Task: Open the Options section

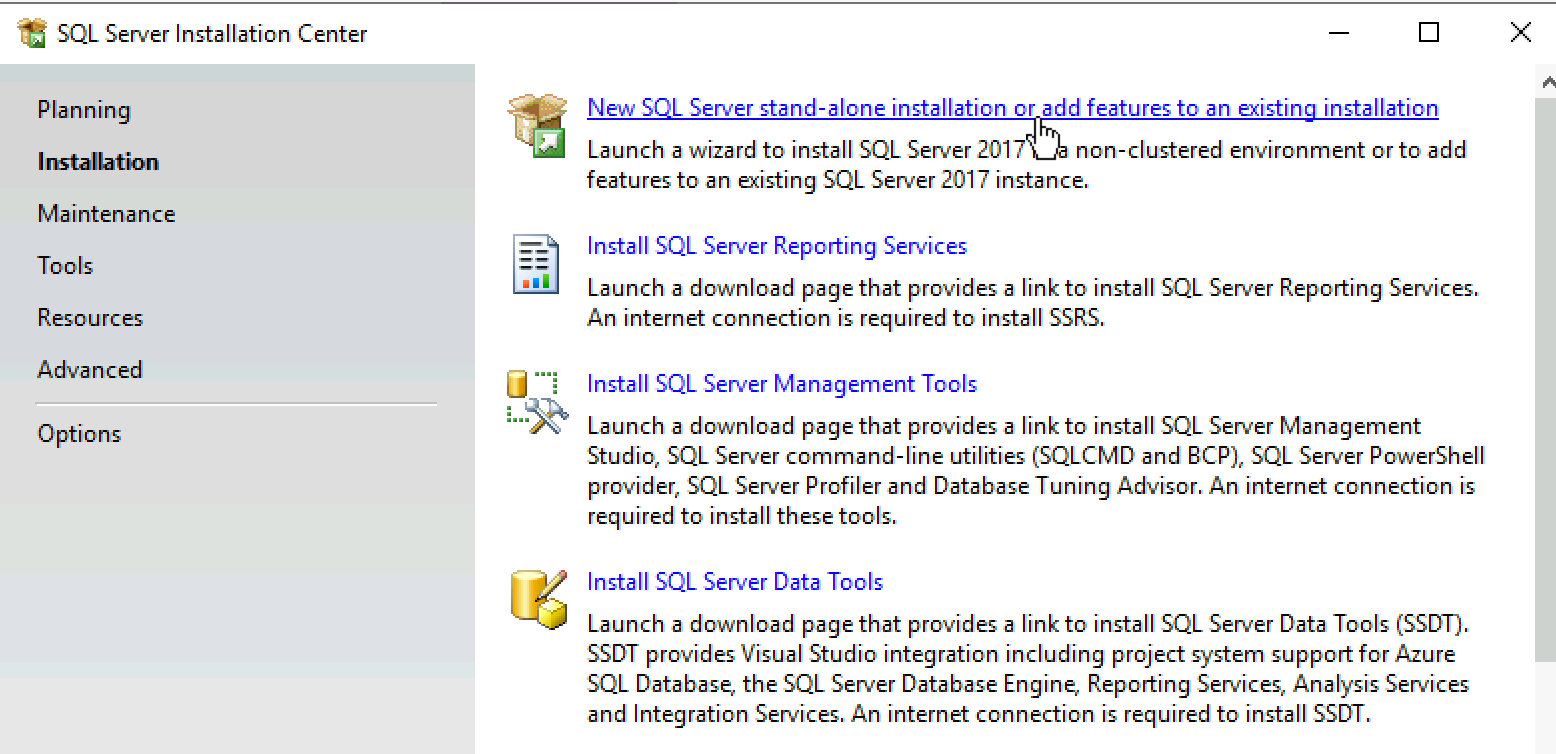Action: point(79,434)
